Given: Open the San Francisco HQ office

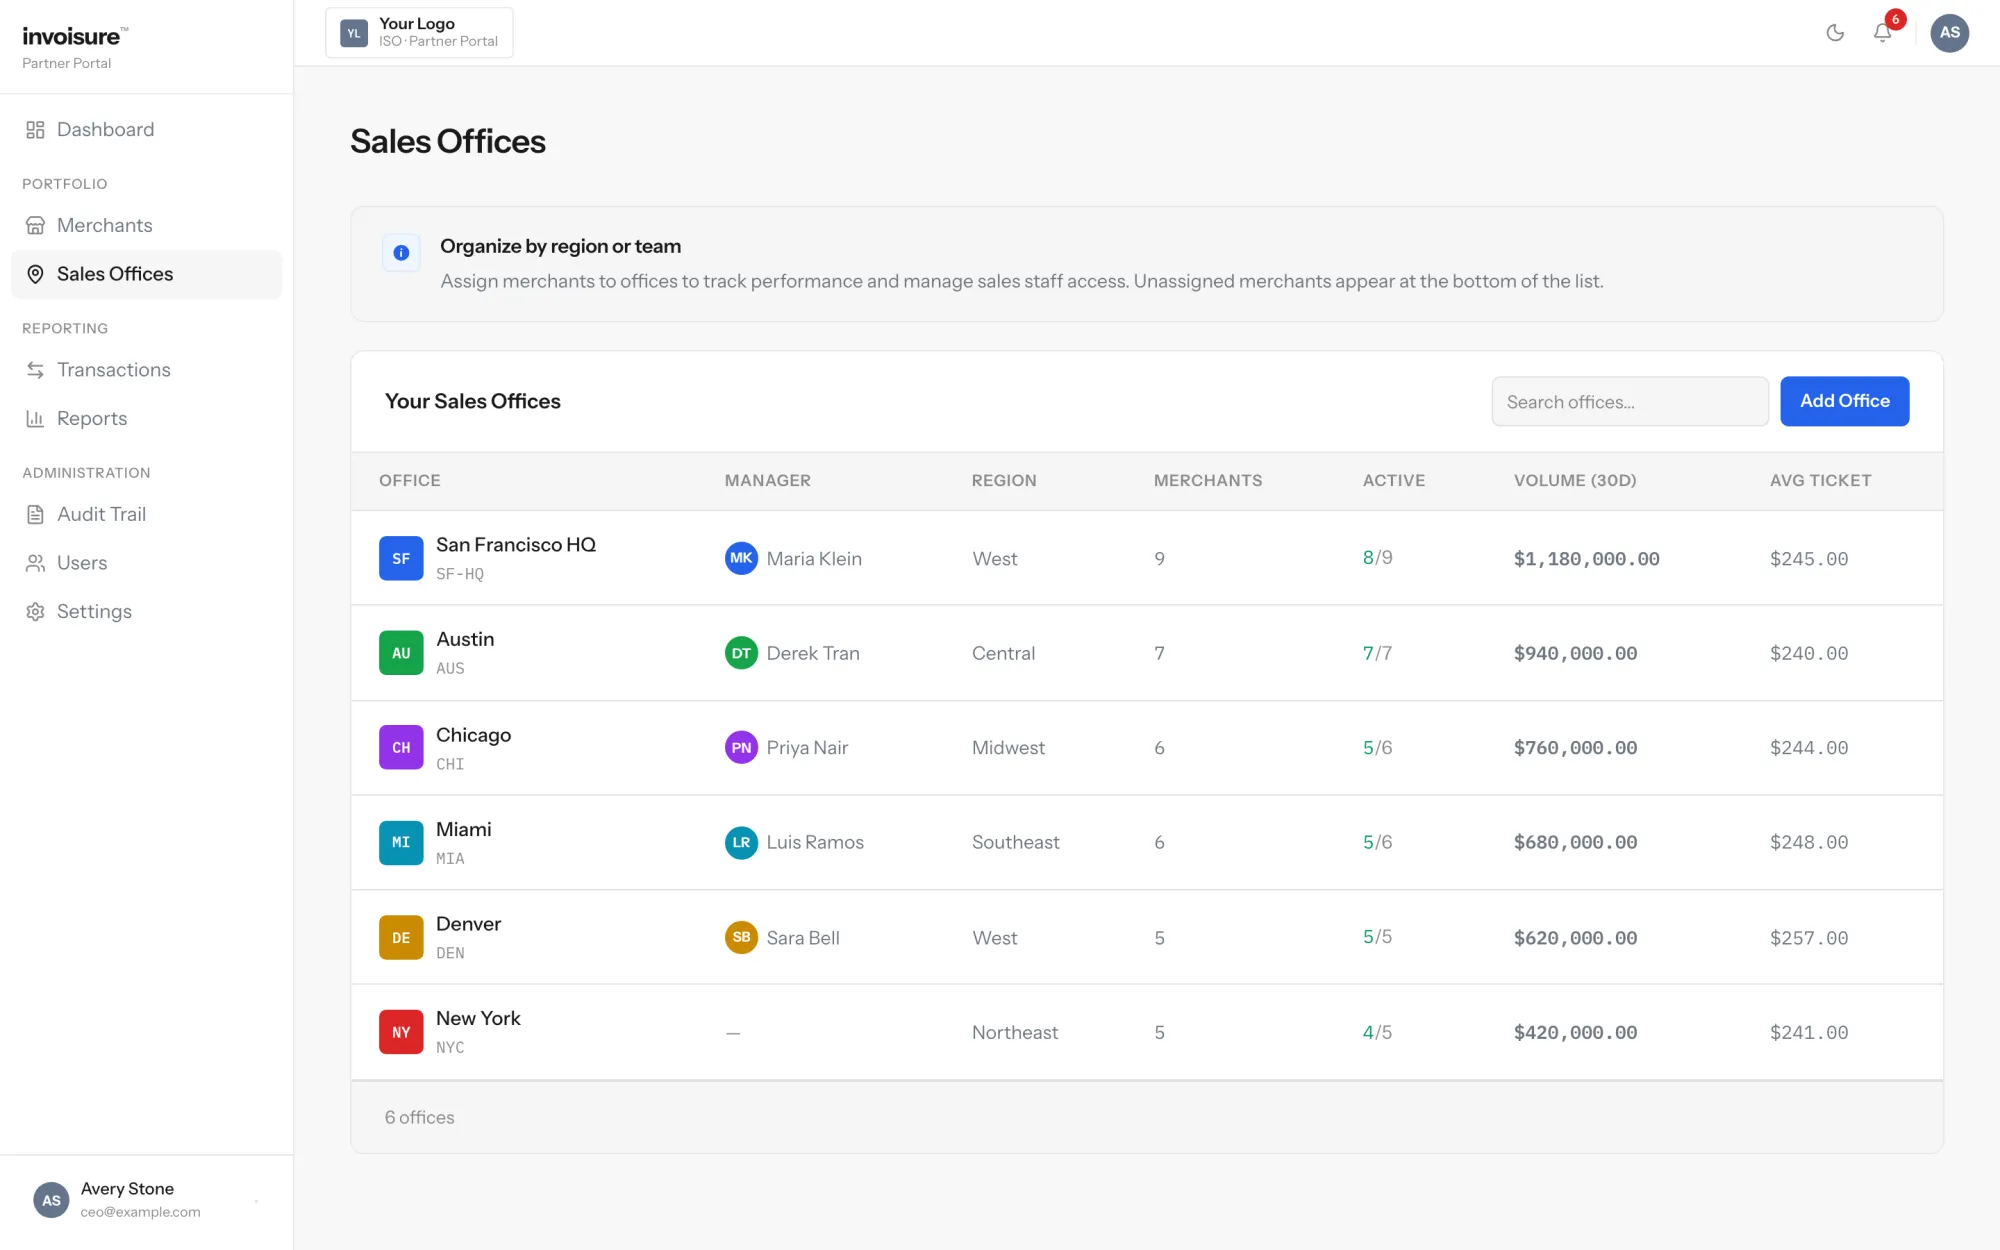Looking at the screenshot, I should [x=516, y=545].
